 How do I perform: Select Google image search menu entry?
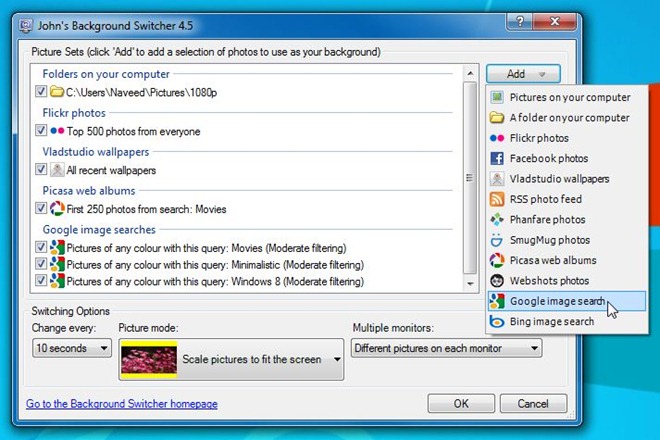[567, 301]
